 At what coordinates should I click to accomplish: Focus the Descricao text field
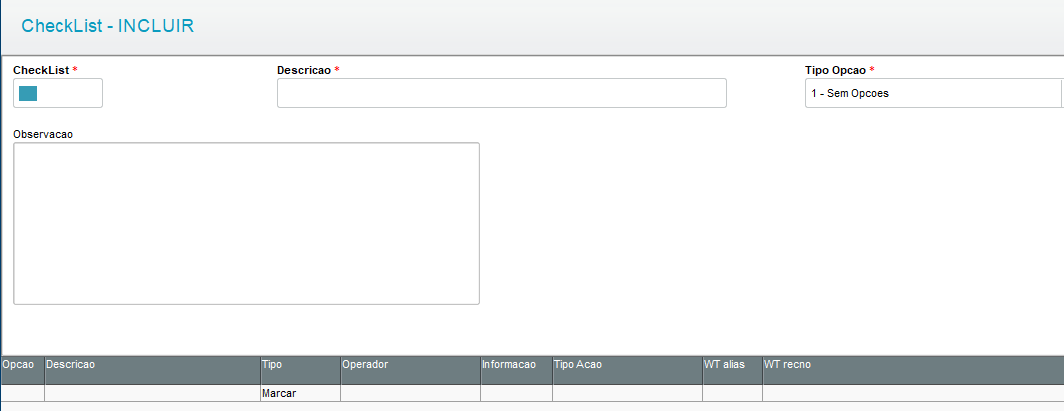pos(501,93)
